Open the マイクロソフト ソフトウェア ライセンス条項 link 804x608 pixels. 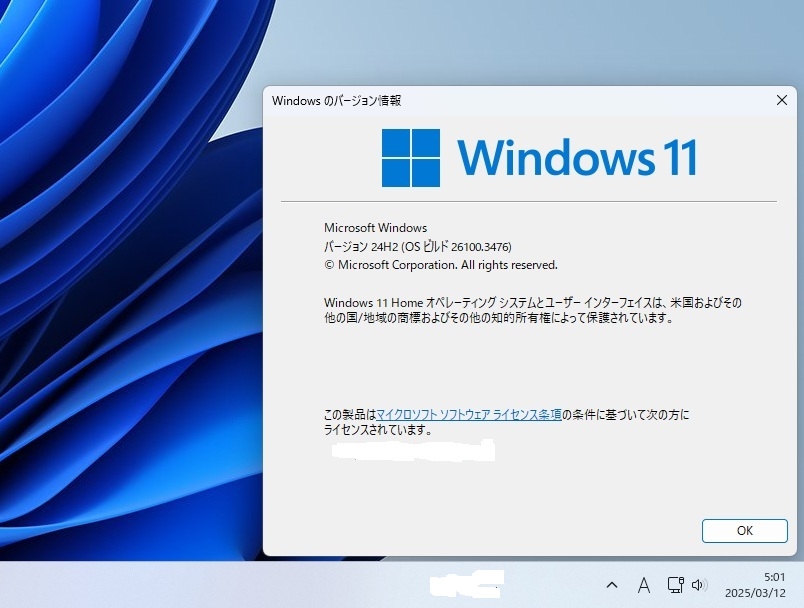tap(469, 414)
